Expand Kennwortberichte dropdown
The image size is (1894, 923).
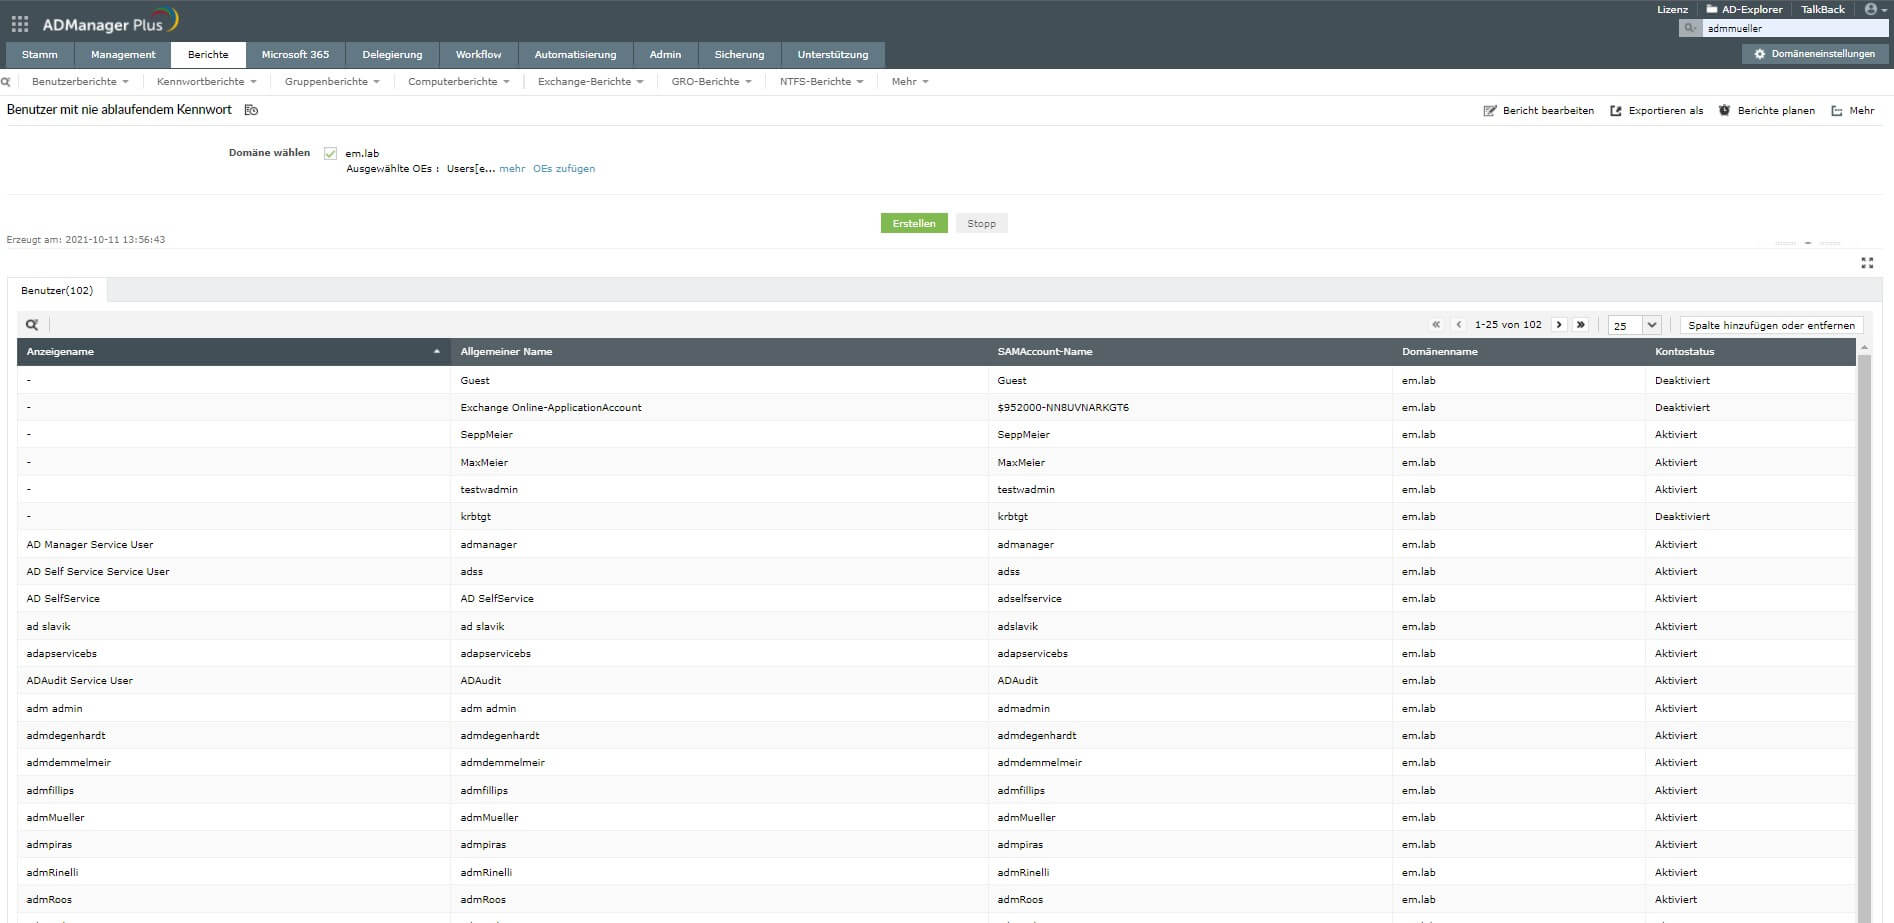click(206, 82)
